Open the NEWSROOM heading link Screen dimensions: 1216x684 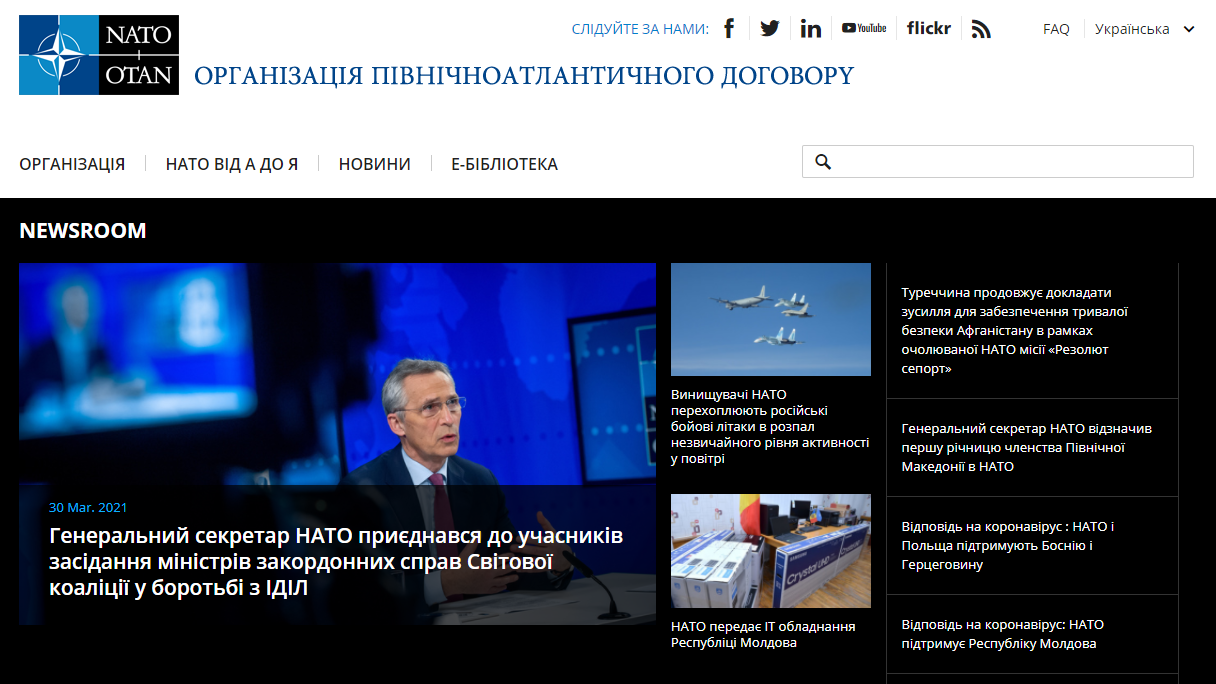pos(83,231)
